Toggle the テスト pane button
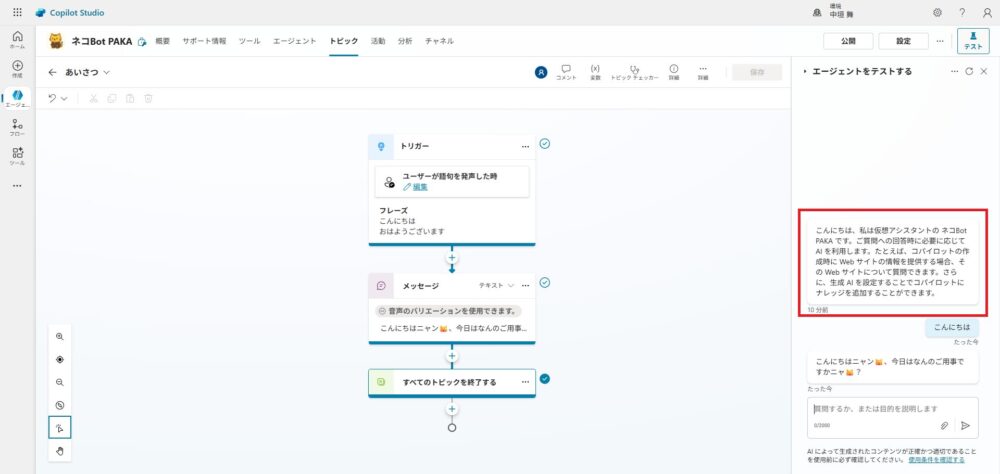This screenshot has width=1000, height=474. (x=973, y=41)
